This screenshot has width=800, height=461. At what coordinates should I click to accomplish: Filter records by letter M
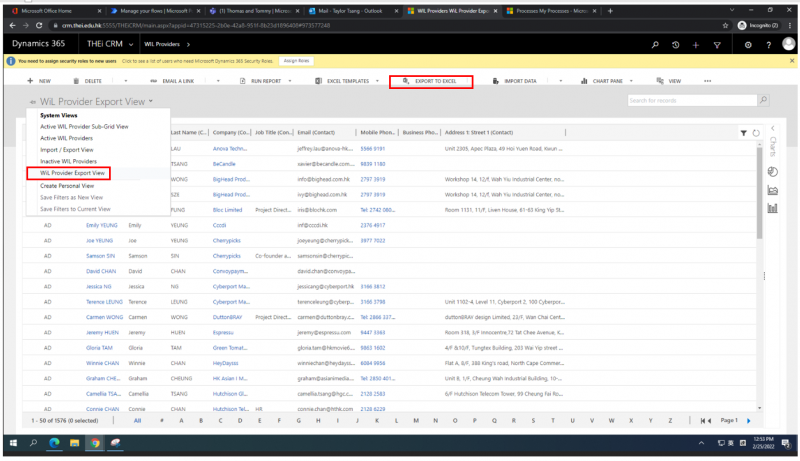416,421
